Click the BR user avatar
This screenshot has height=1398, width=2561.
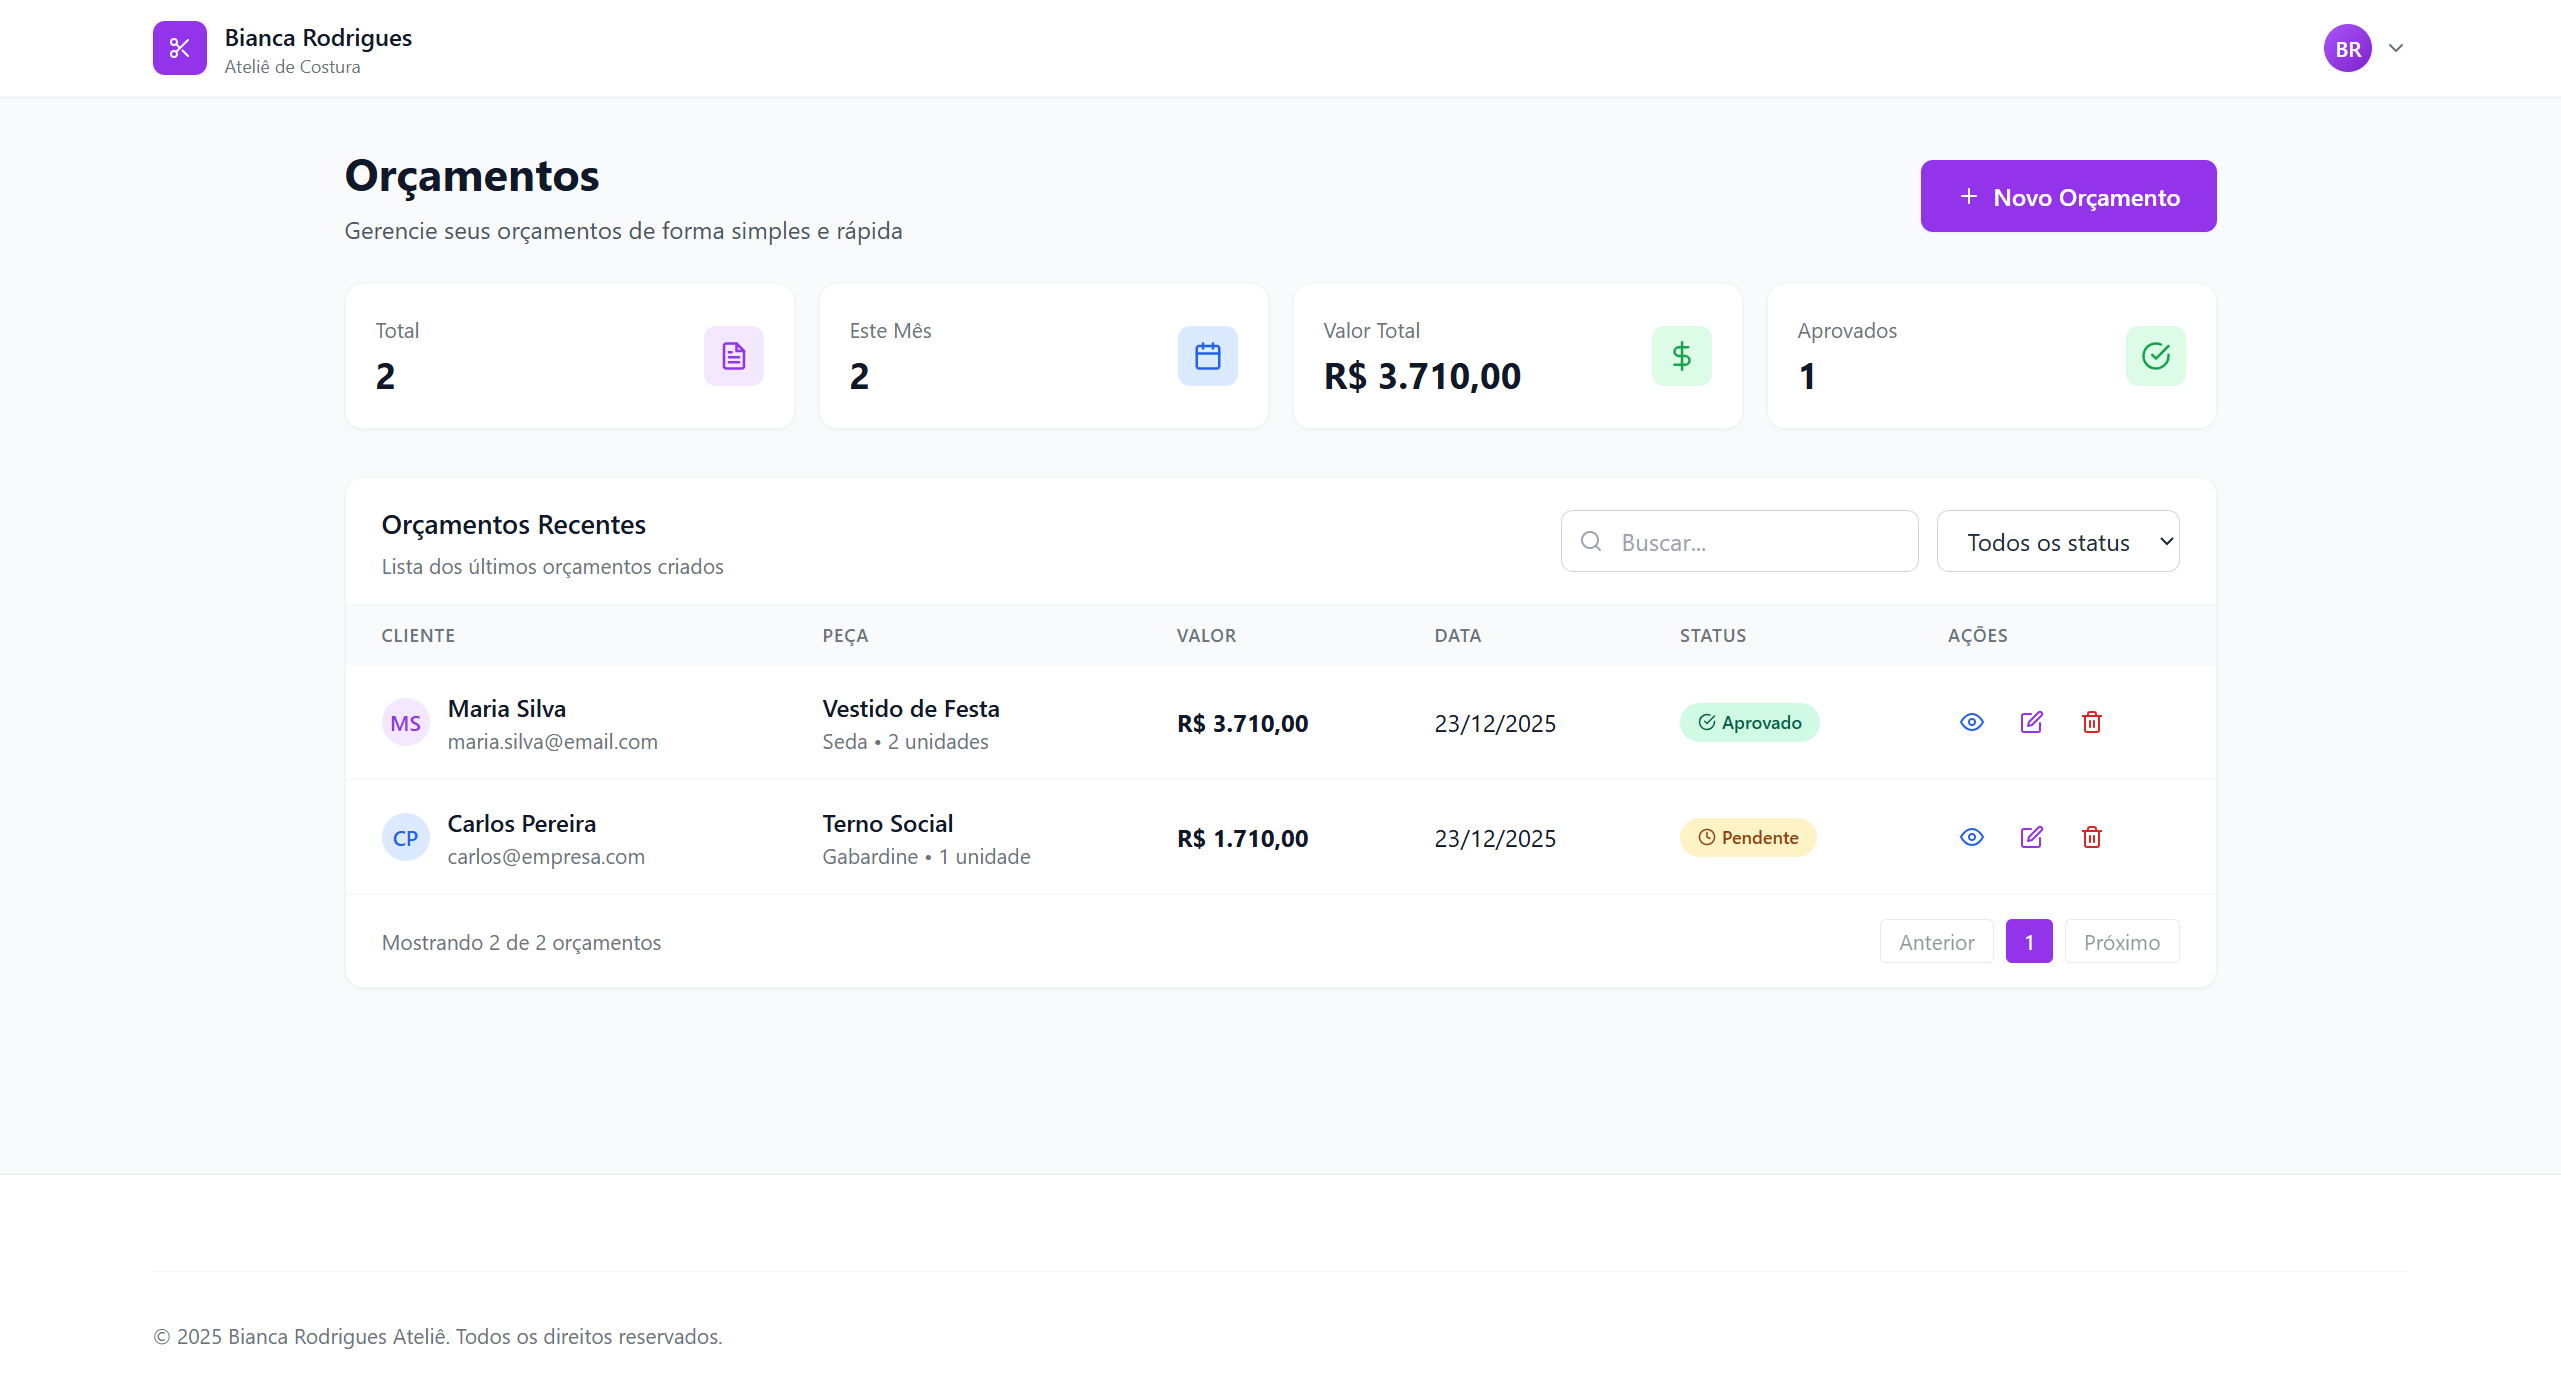point(2347,48)
